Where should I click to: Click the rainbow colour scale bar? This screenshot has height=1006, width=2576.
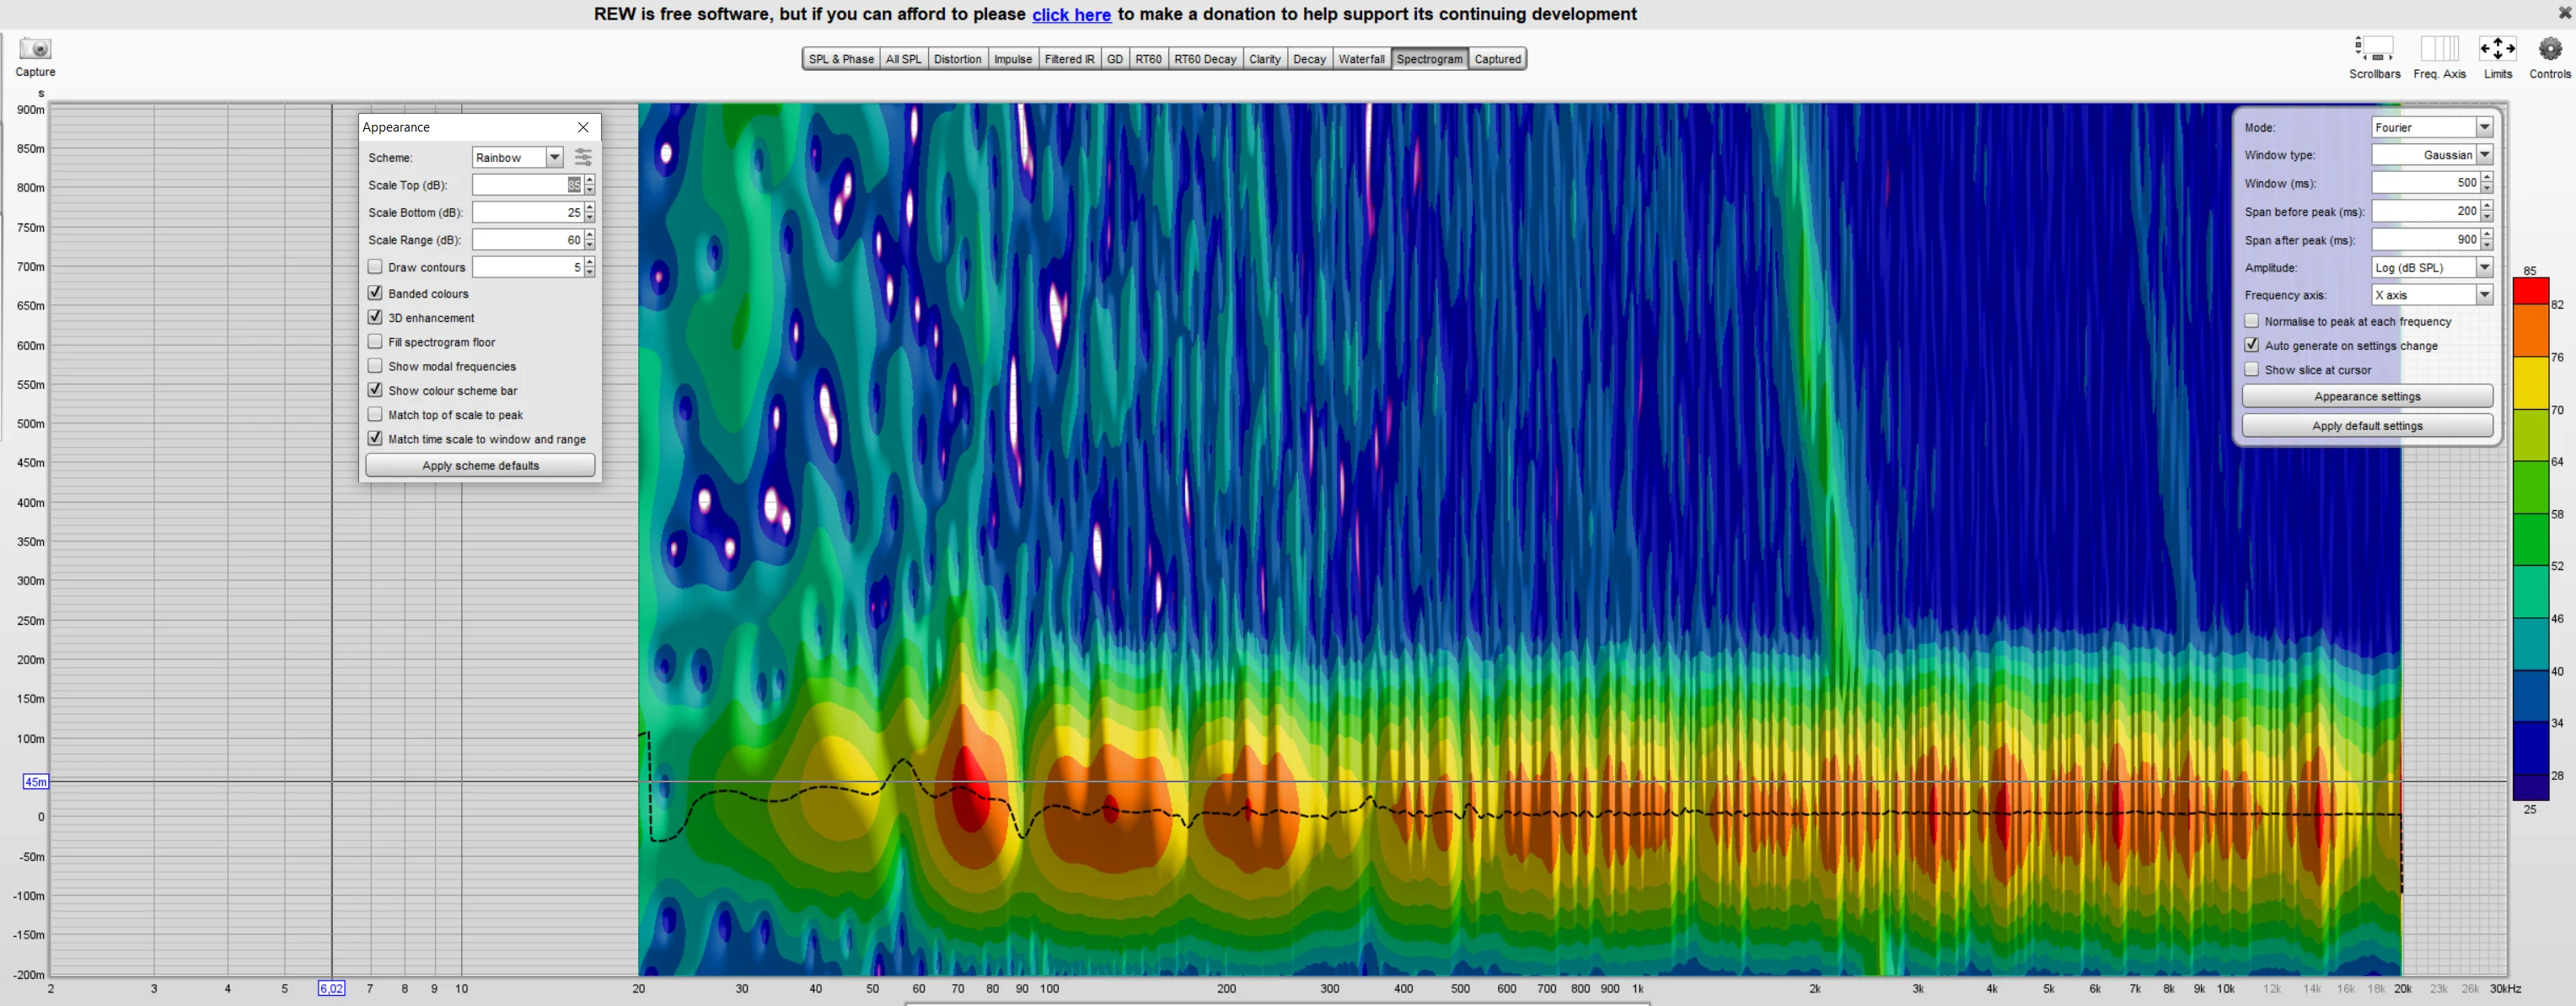2530,538
